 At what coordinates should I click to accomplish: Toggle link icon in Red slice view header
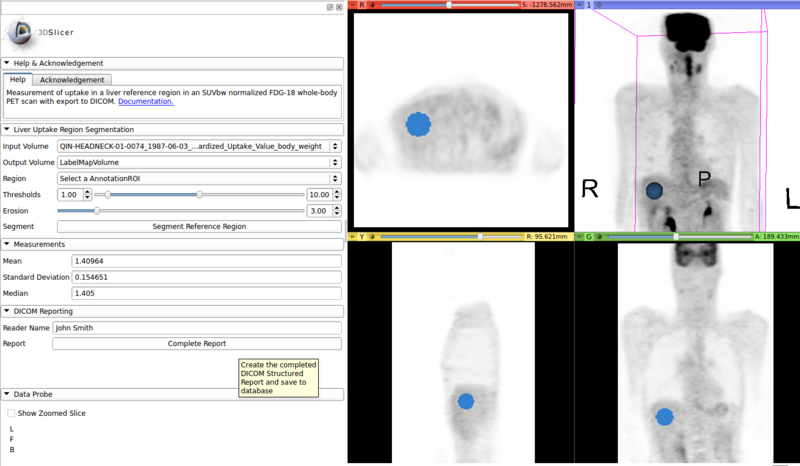pos(373,5)
